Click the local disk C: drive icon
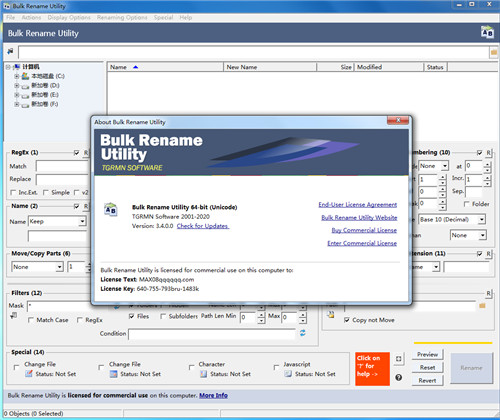 click(25, 76)
